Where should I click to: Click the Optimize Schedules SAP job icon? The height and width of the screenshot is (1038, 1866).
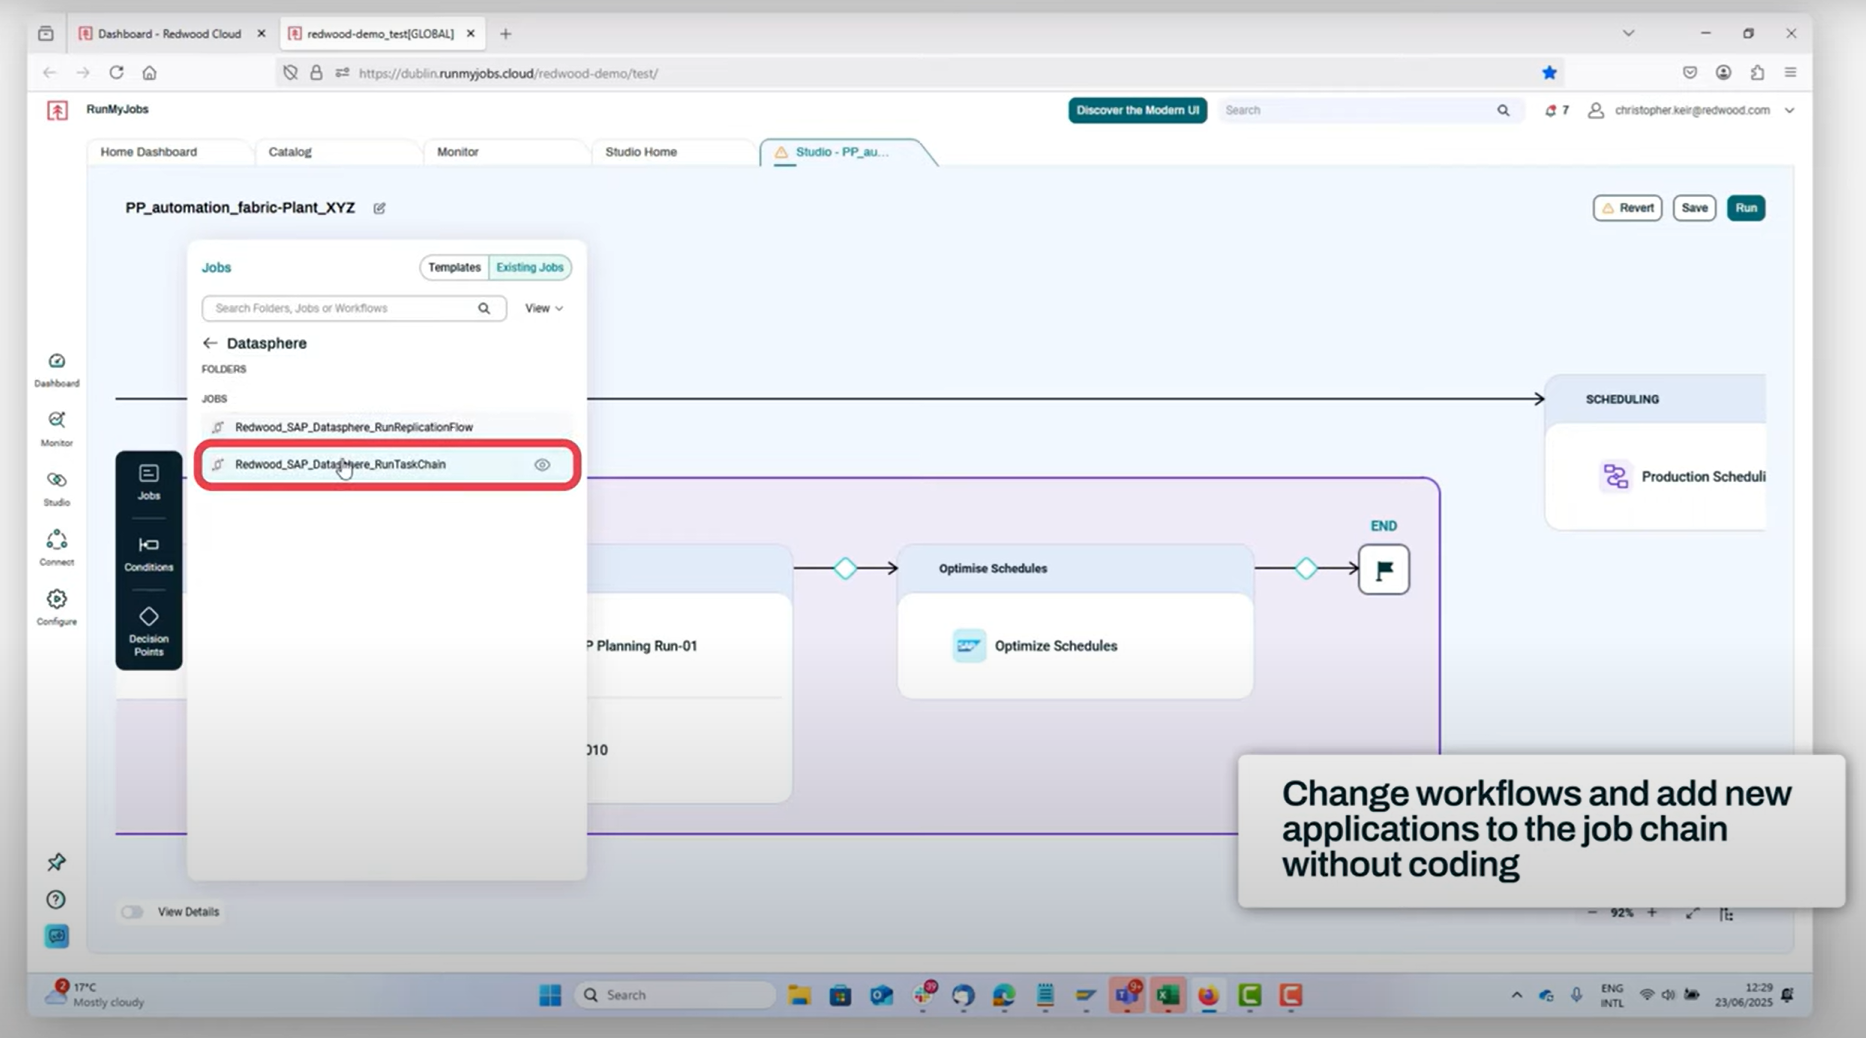tap(968, 646)
